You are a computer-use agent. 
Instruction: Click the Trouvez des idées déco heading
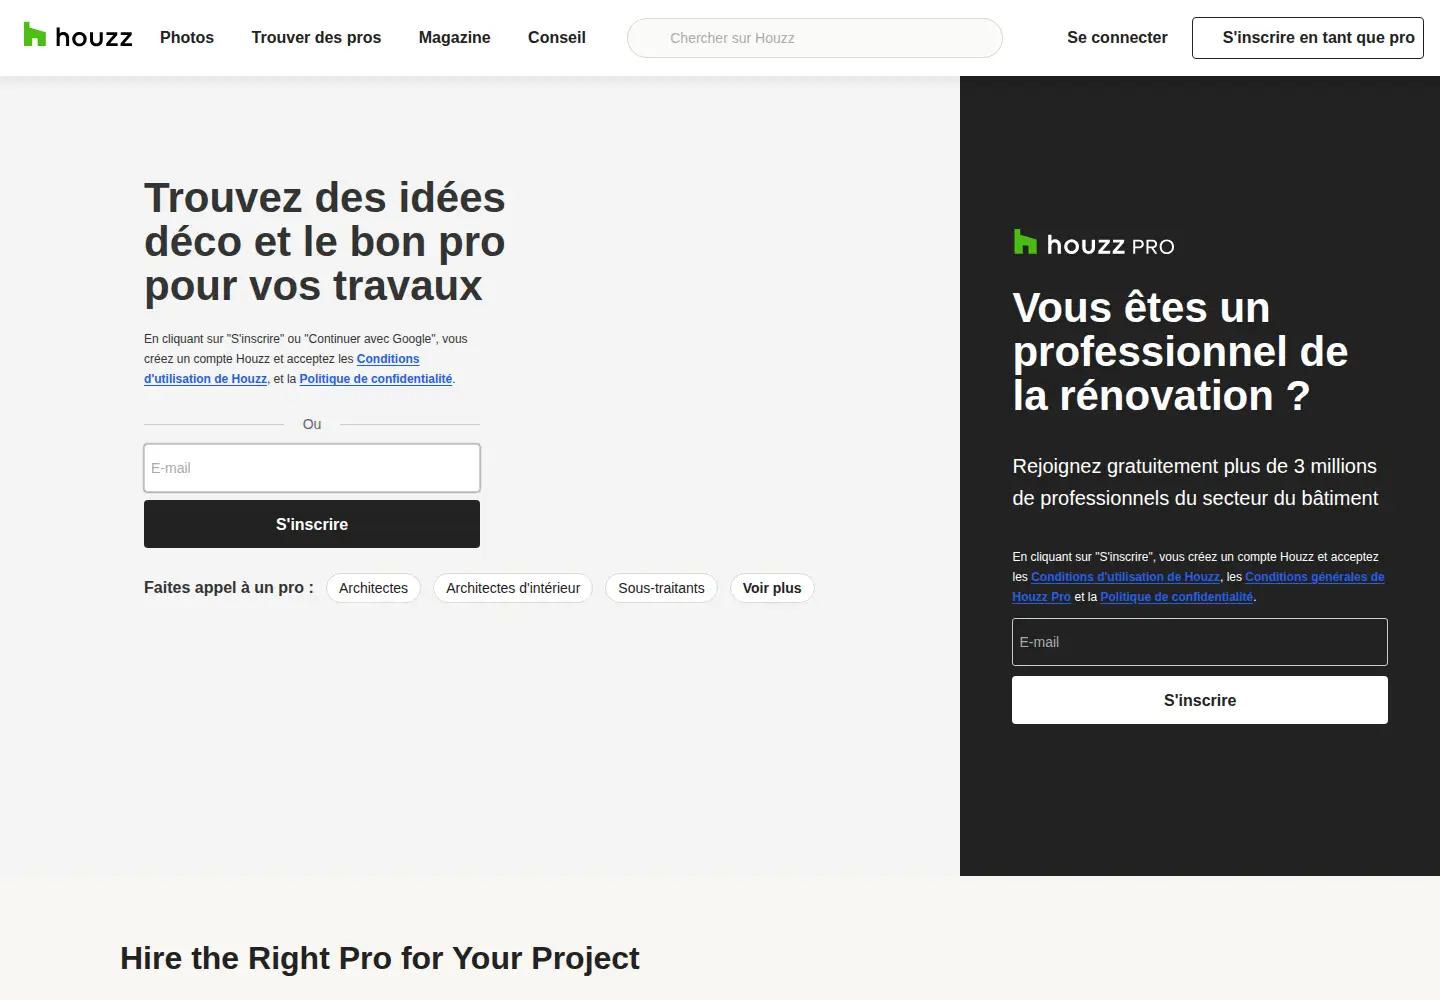click(325, 242)
